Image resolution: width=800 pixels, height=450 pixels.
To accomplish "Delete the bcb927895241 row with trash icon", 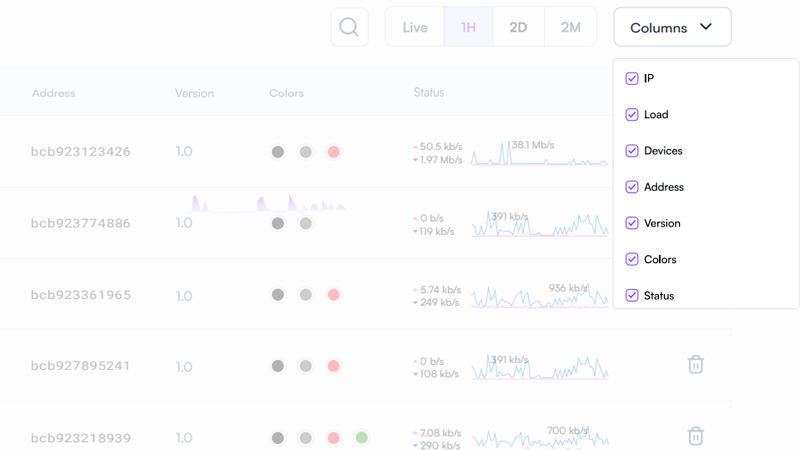I will pyautogui.click(x=695, y=365).
